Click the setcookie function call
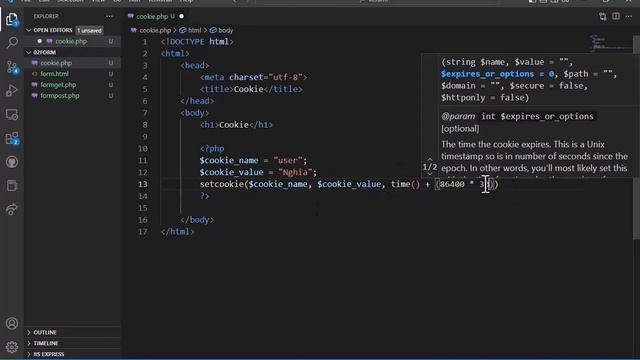The height and width of the screenshot is (360, 640). (x=222, y=184)
